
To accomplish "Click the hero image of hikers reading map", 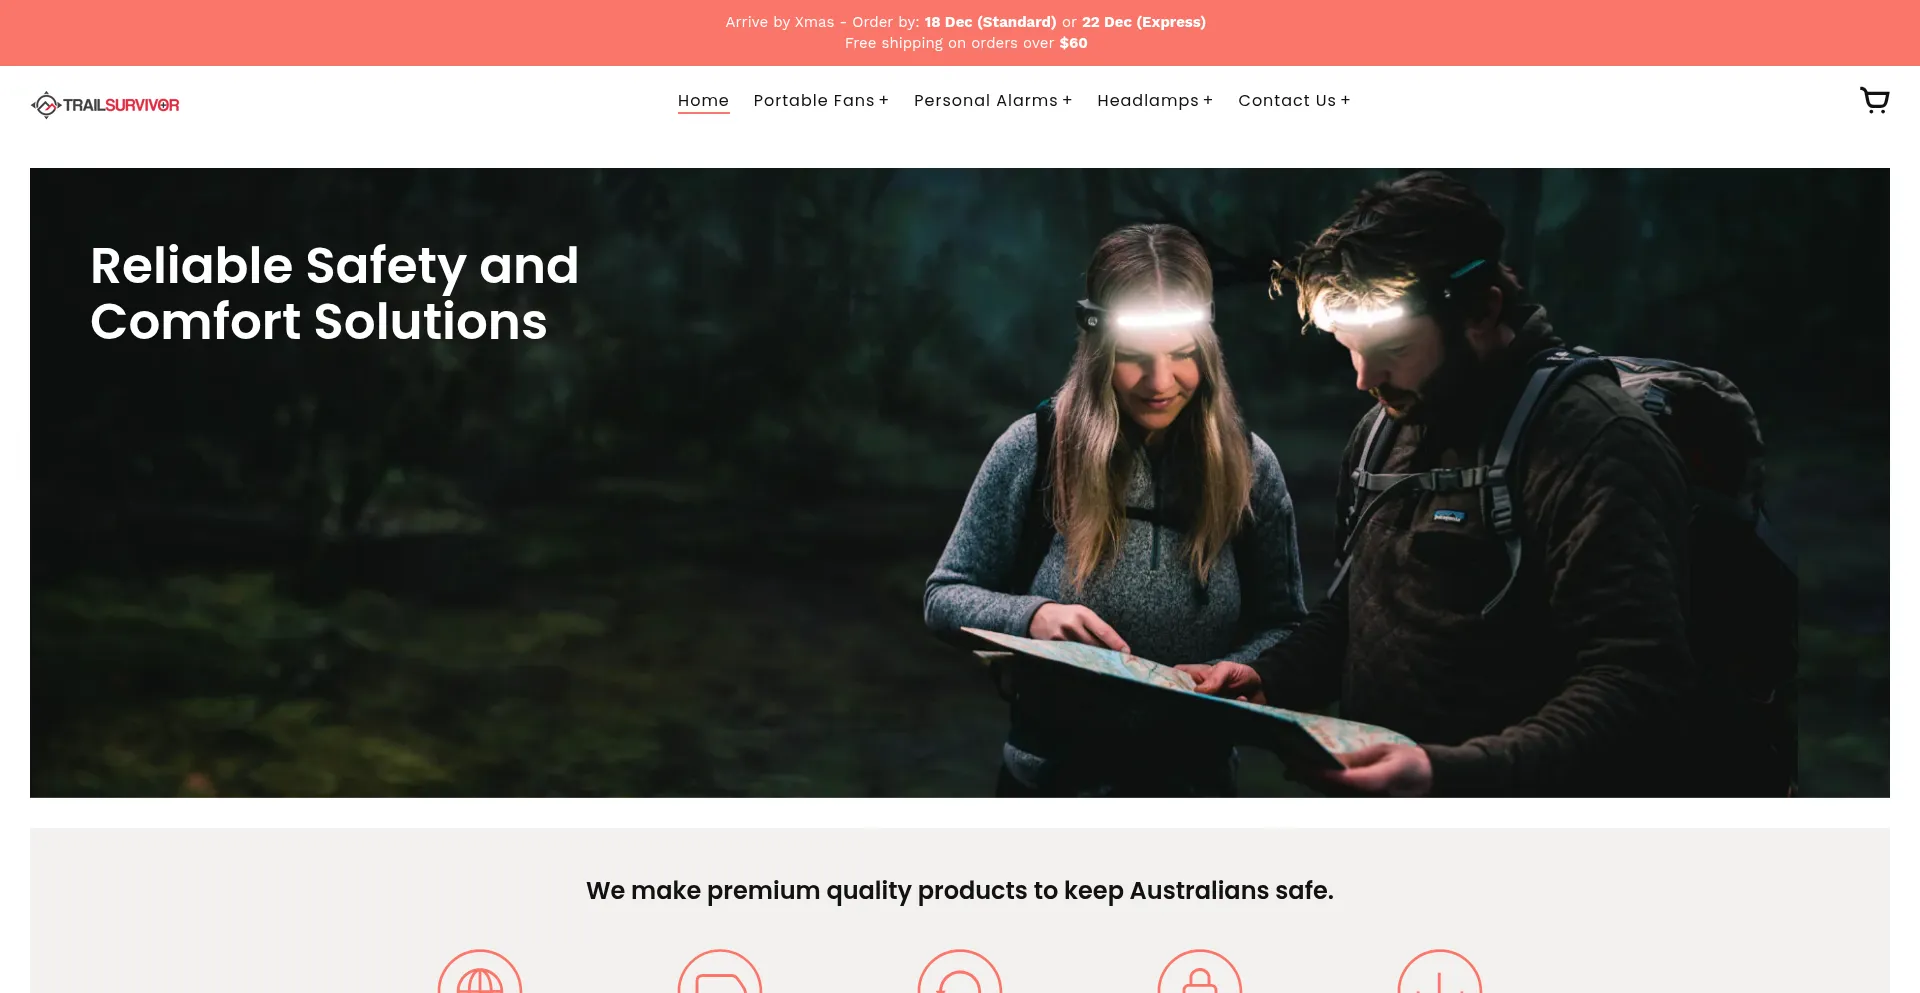I will pos(960,482).
